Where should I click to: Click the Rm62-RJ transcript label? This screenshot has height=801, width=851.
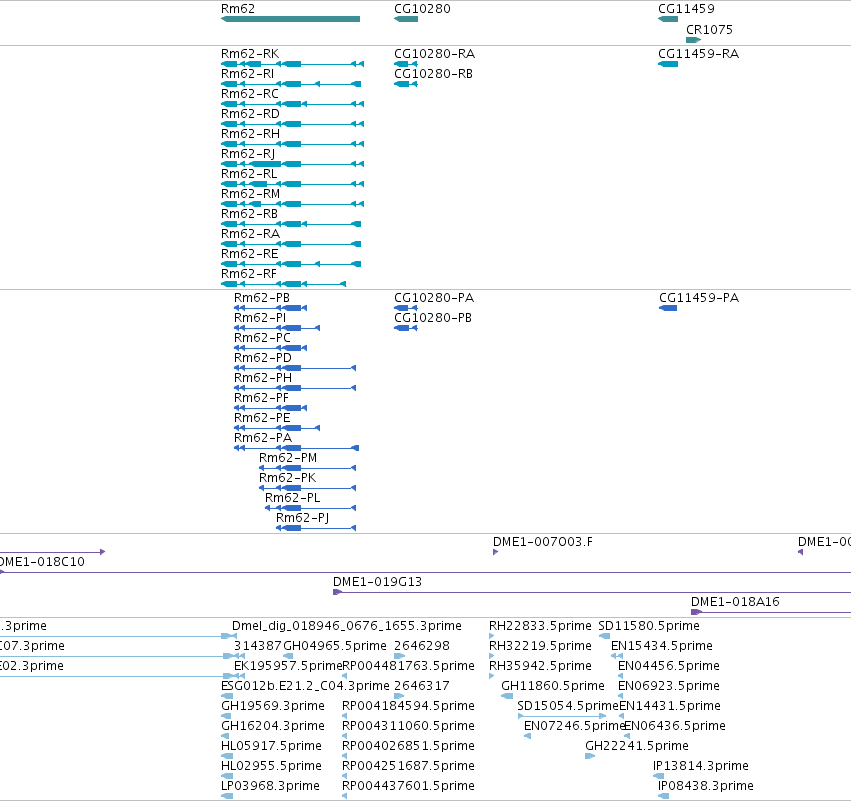248,154
